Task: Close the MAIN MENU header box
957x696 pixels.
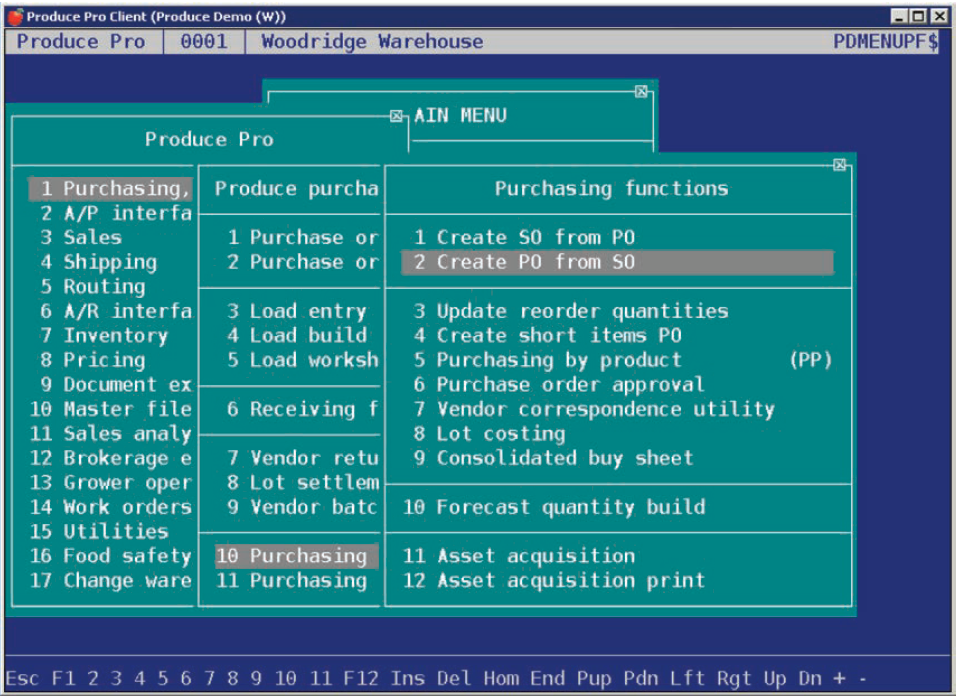Action: [x=641, y=92]
